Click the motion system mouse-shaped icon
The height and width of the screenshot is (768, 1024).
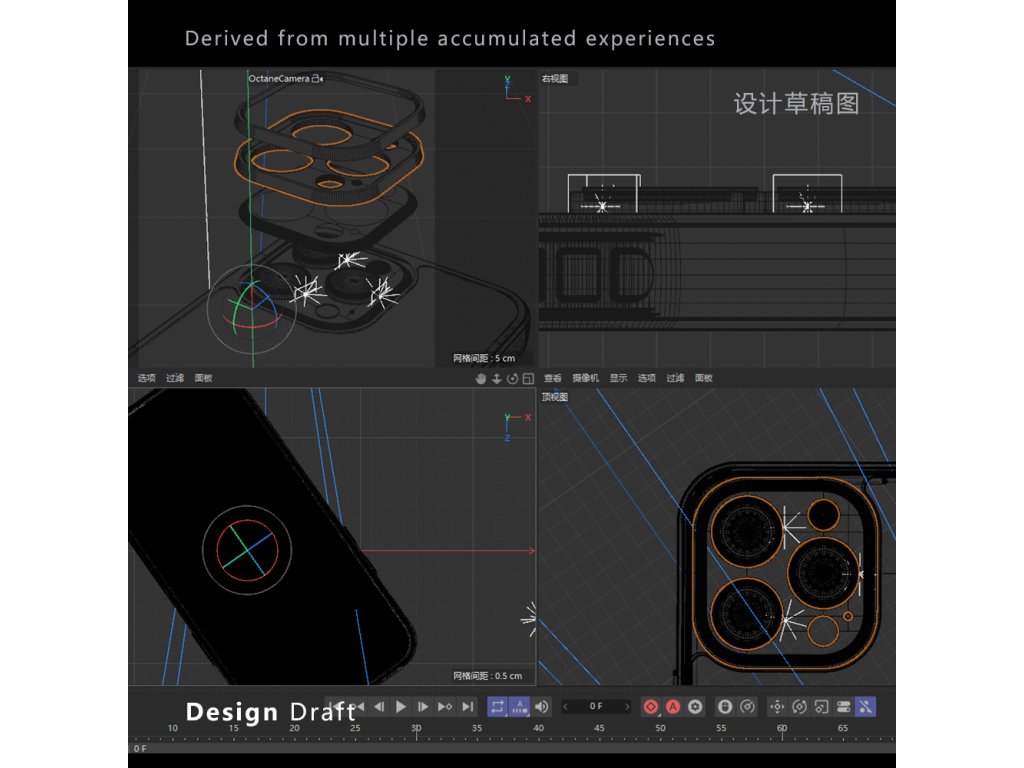tap(725, 707)
